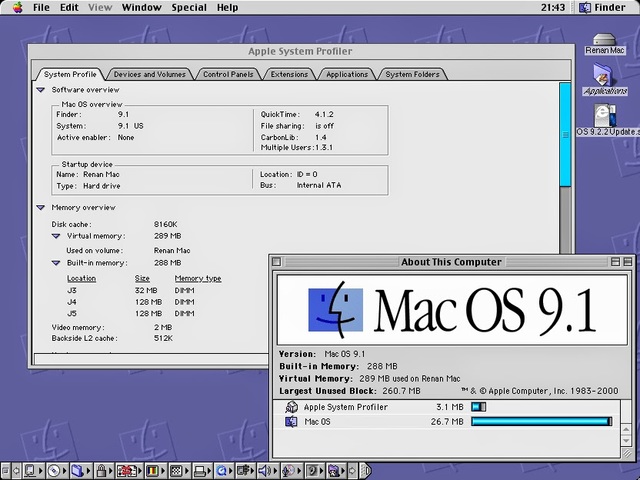Open the Help menu
This screenshot has height=480, width=640.
tap(227, 7)
